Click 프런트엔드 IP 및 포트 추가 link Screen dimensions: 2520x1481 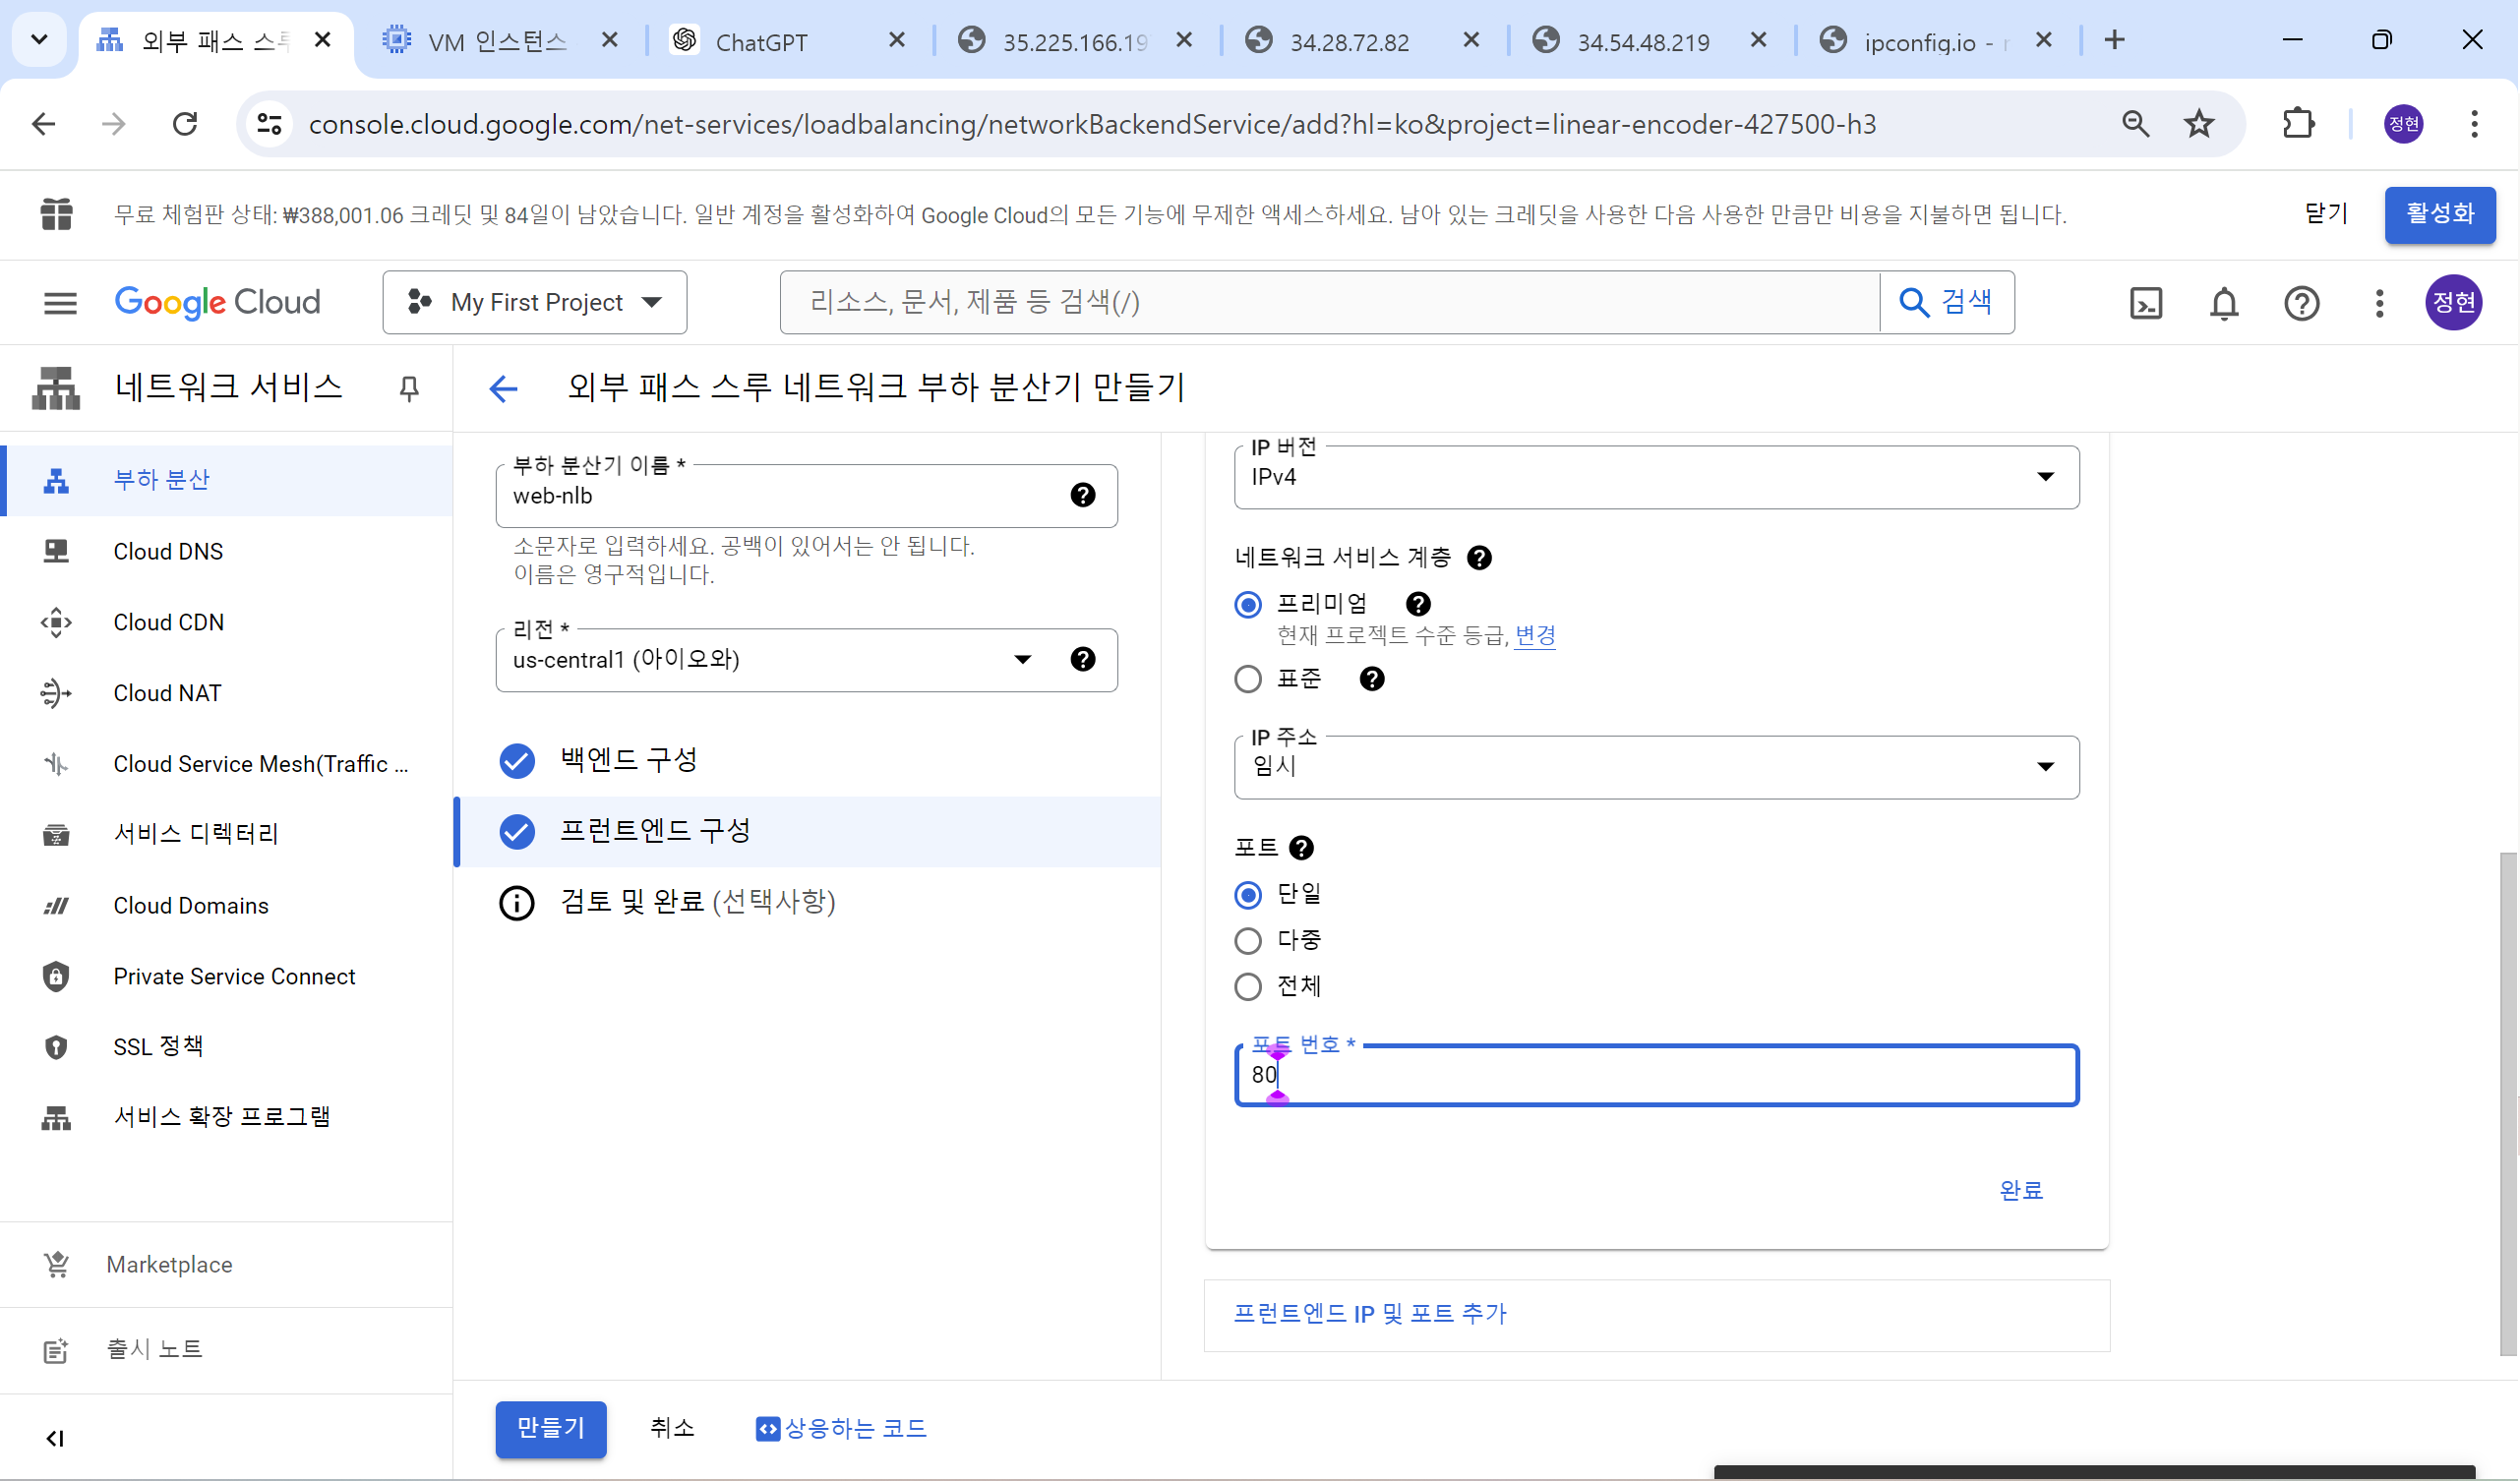(x=1369, y=1313)
